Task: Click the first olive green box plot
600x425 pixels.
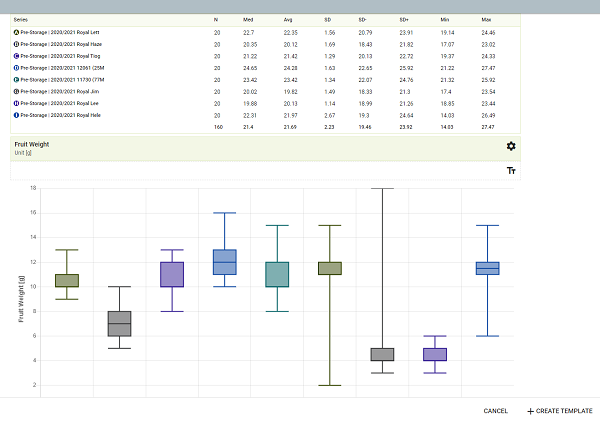Action: click(x=67, y=280)
